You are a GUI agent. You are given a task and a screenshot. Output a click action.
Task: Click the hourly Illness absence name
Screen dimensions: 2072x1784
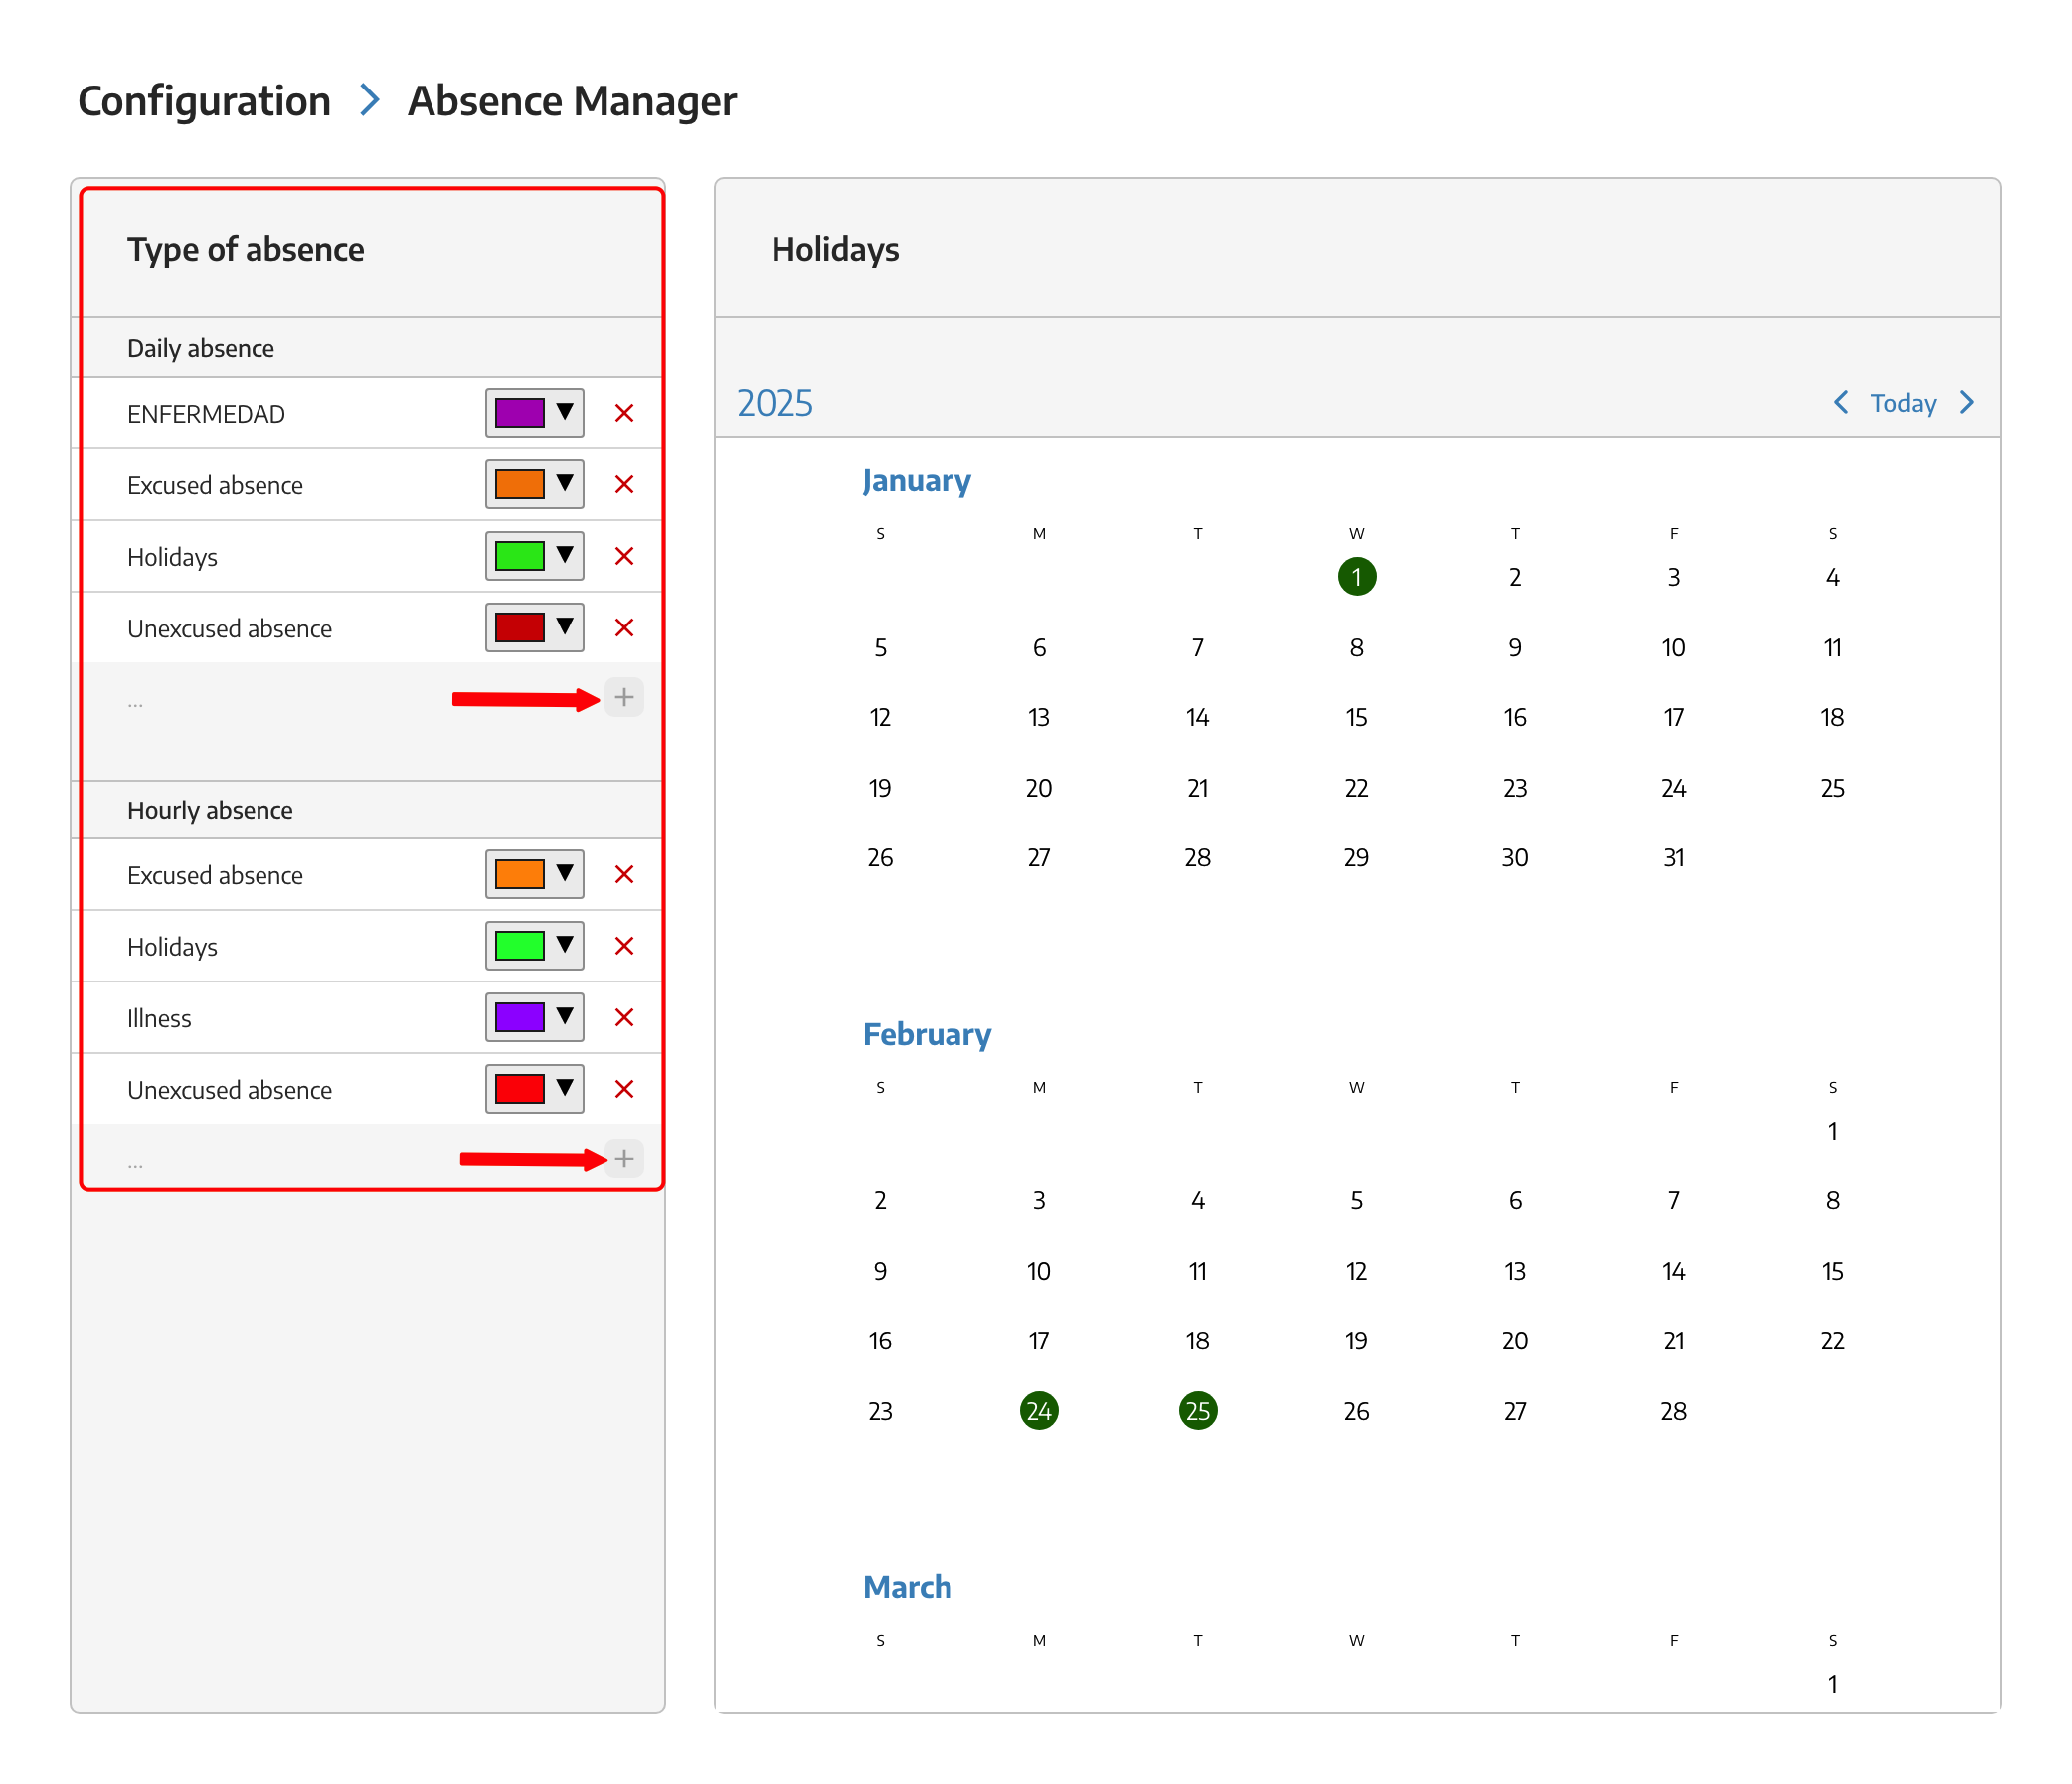[x=159, y=1019]
